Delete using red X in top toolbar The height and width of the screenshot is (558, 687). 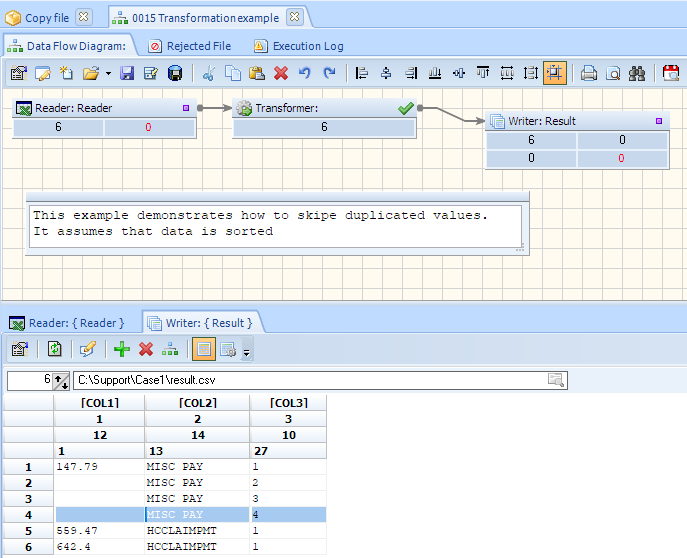(x=281, y=73)
